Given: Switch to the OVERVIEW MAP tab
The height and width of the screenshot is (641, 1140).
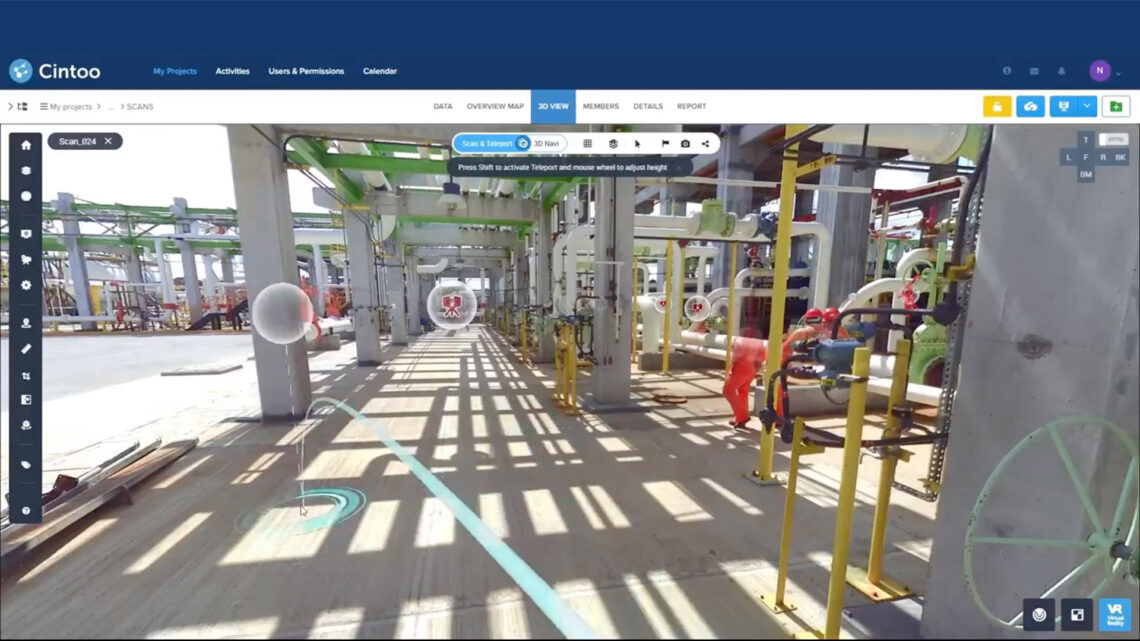Looking at the screenshot, I should coord(495,106).
